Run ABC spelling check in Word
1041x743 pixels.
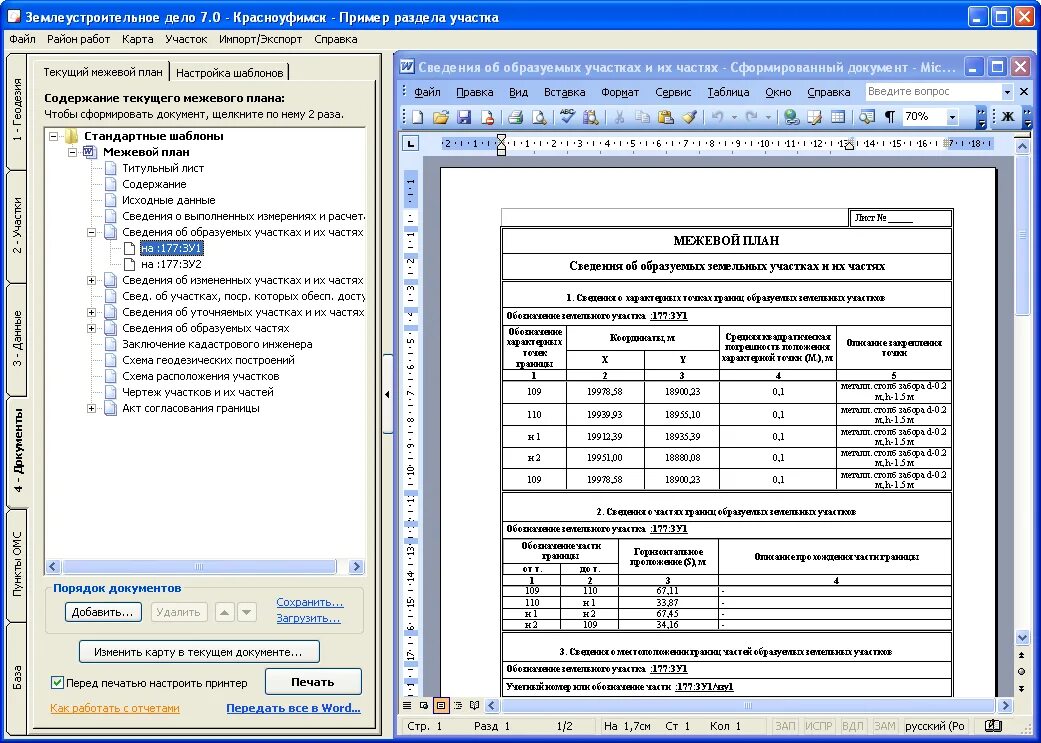pos(567,117)
